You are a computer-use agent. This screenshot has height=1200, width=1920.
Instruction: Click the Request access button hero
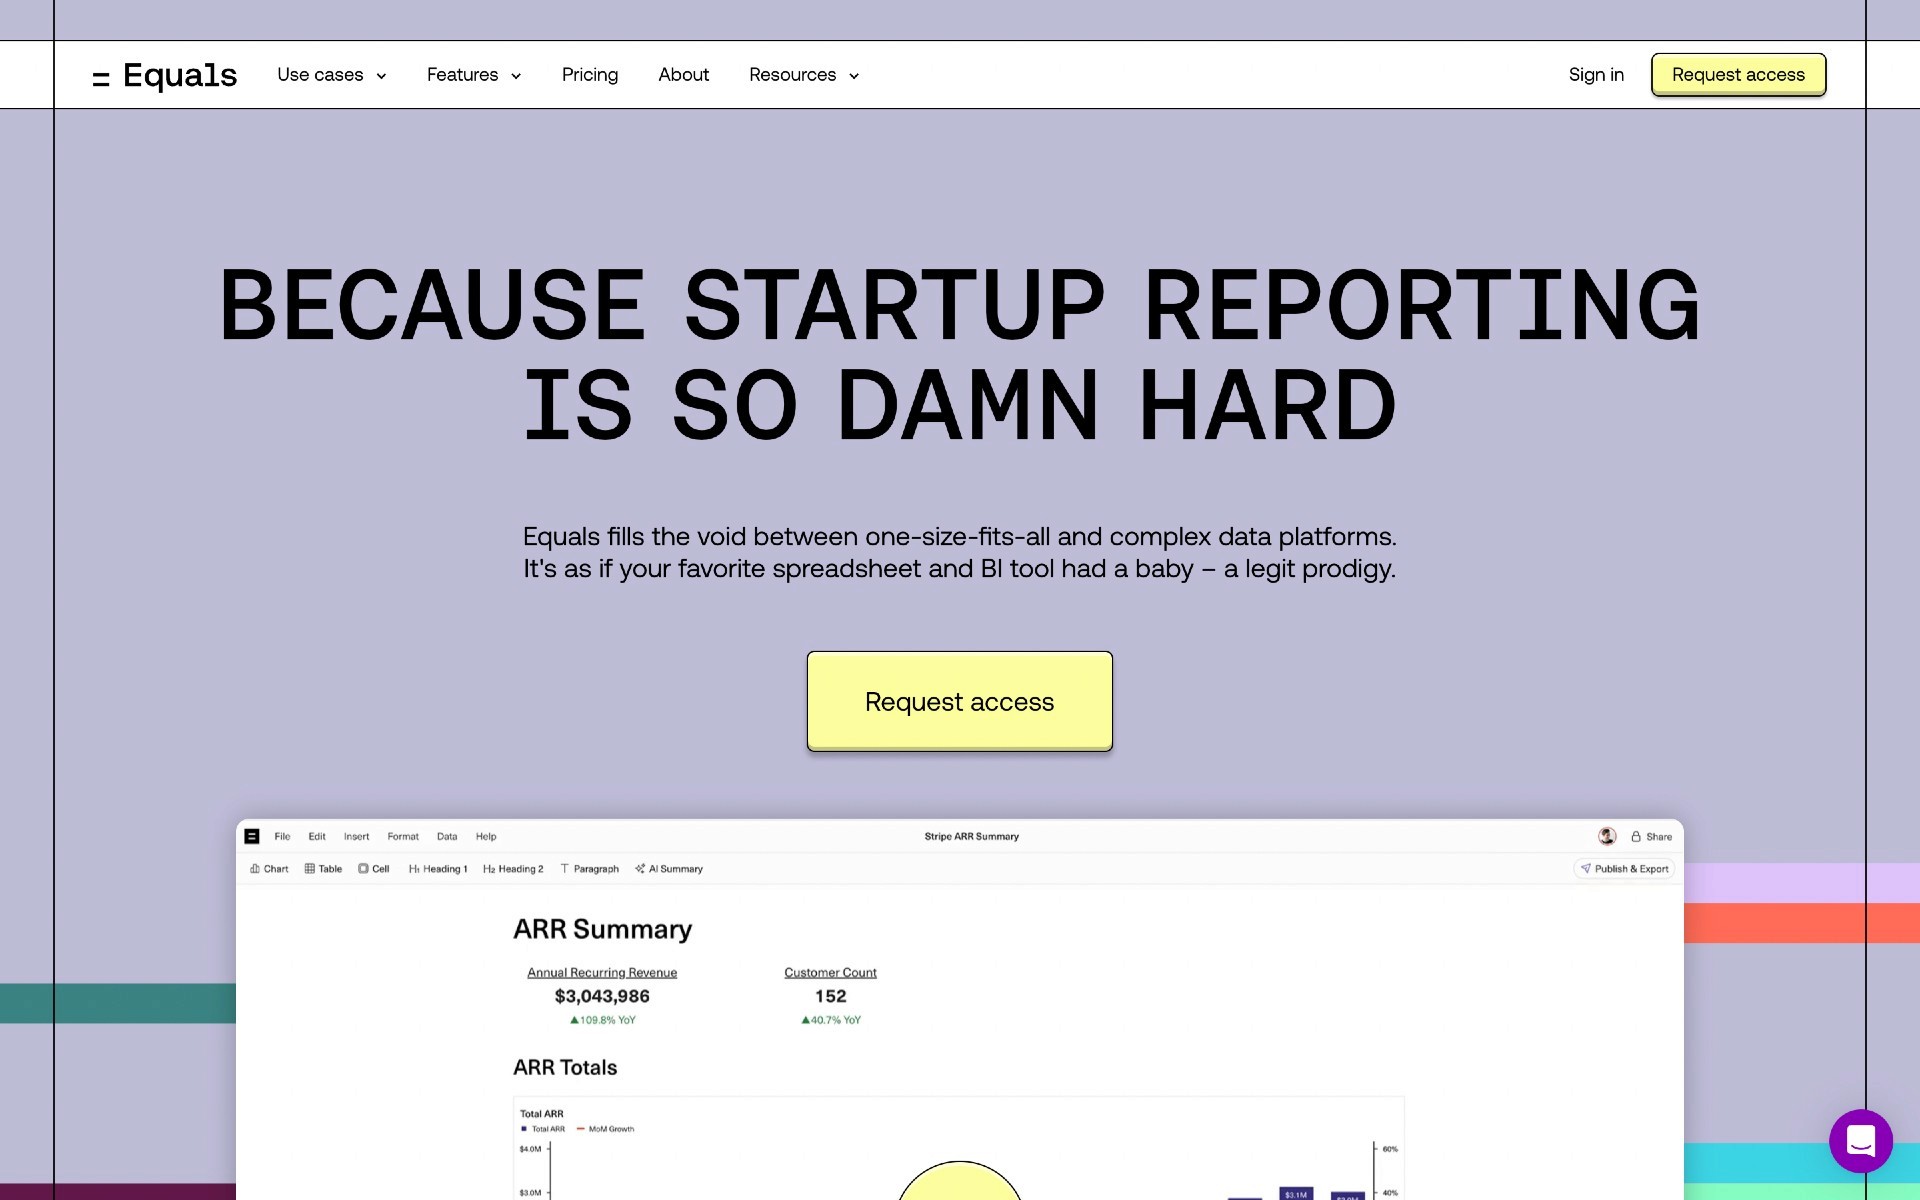(x=958, y=700)
